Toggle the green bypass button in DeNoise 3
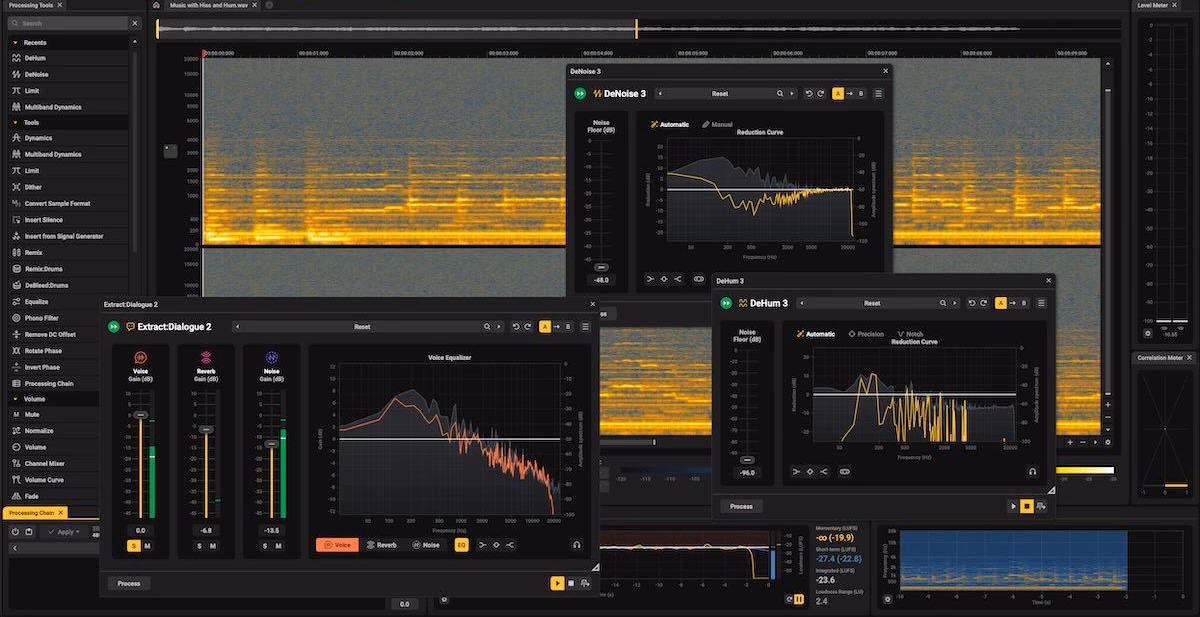 pyautogui.click(x=580, y=93)
